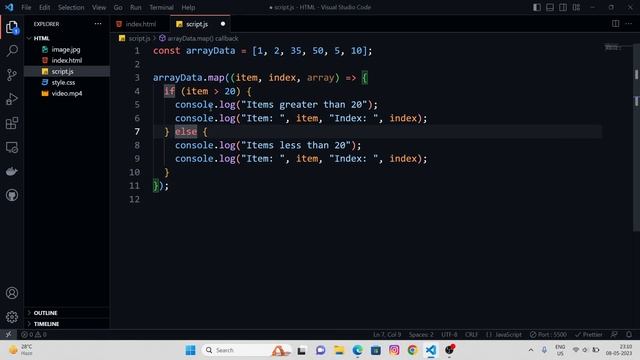Open index.html in the Explorer
The image size is (640, 360).
pyautogui.click(x=67, y=60)
